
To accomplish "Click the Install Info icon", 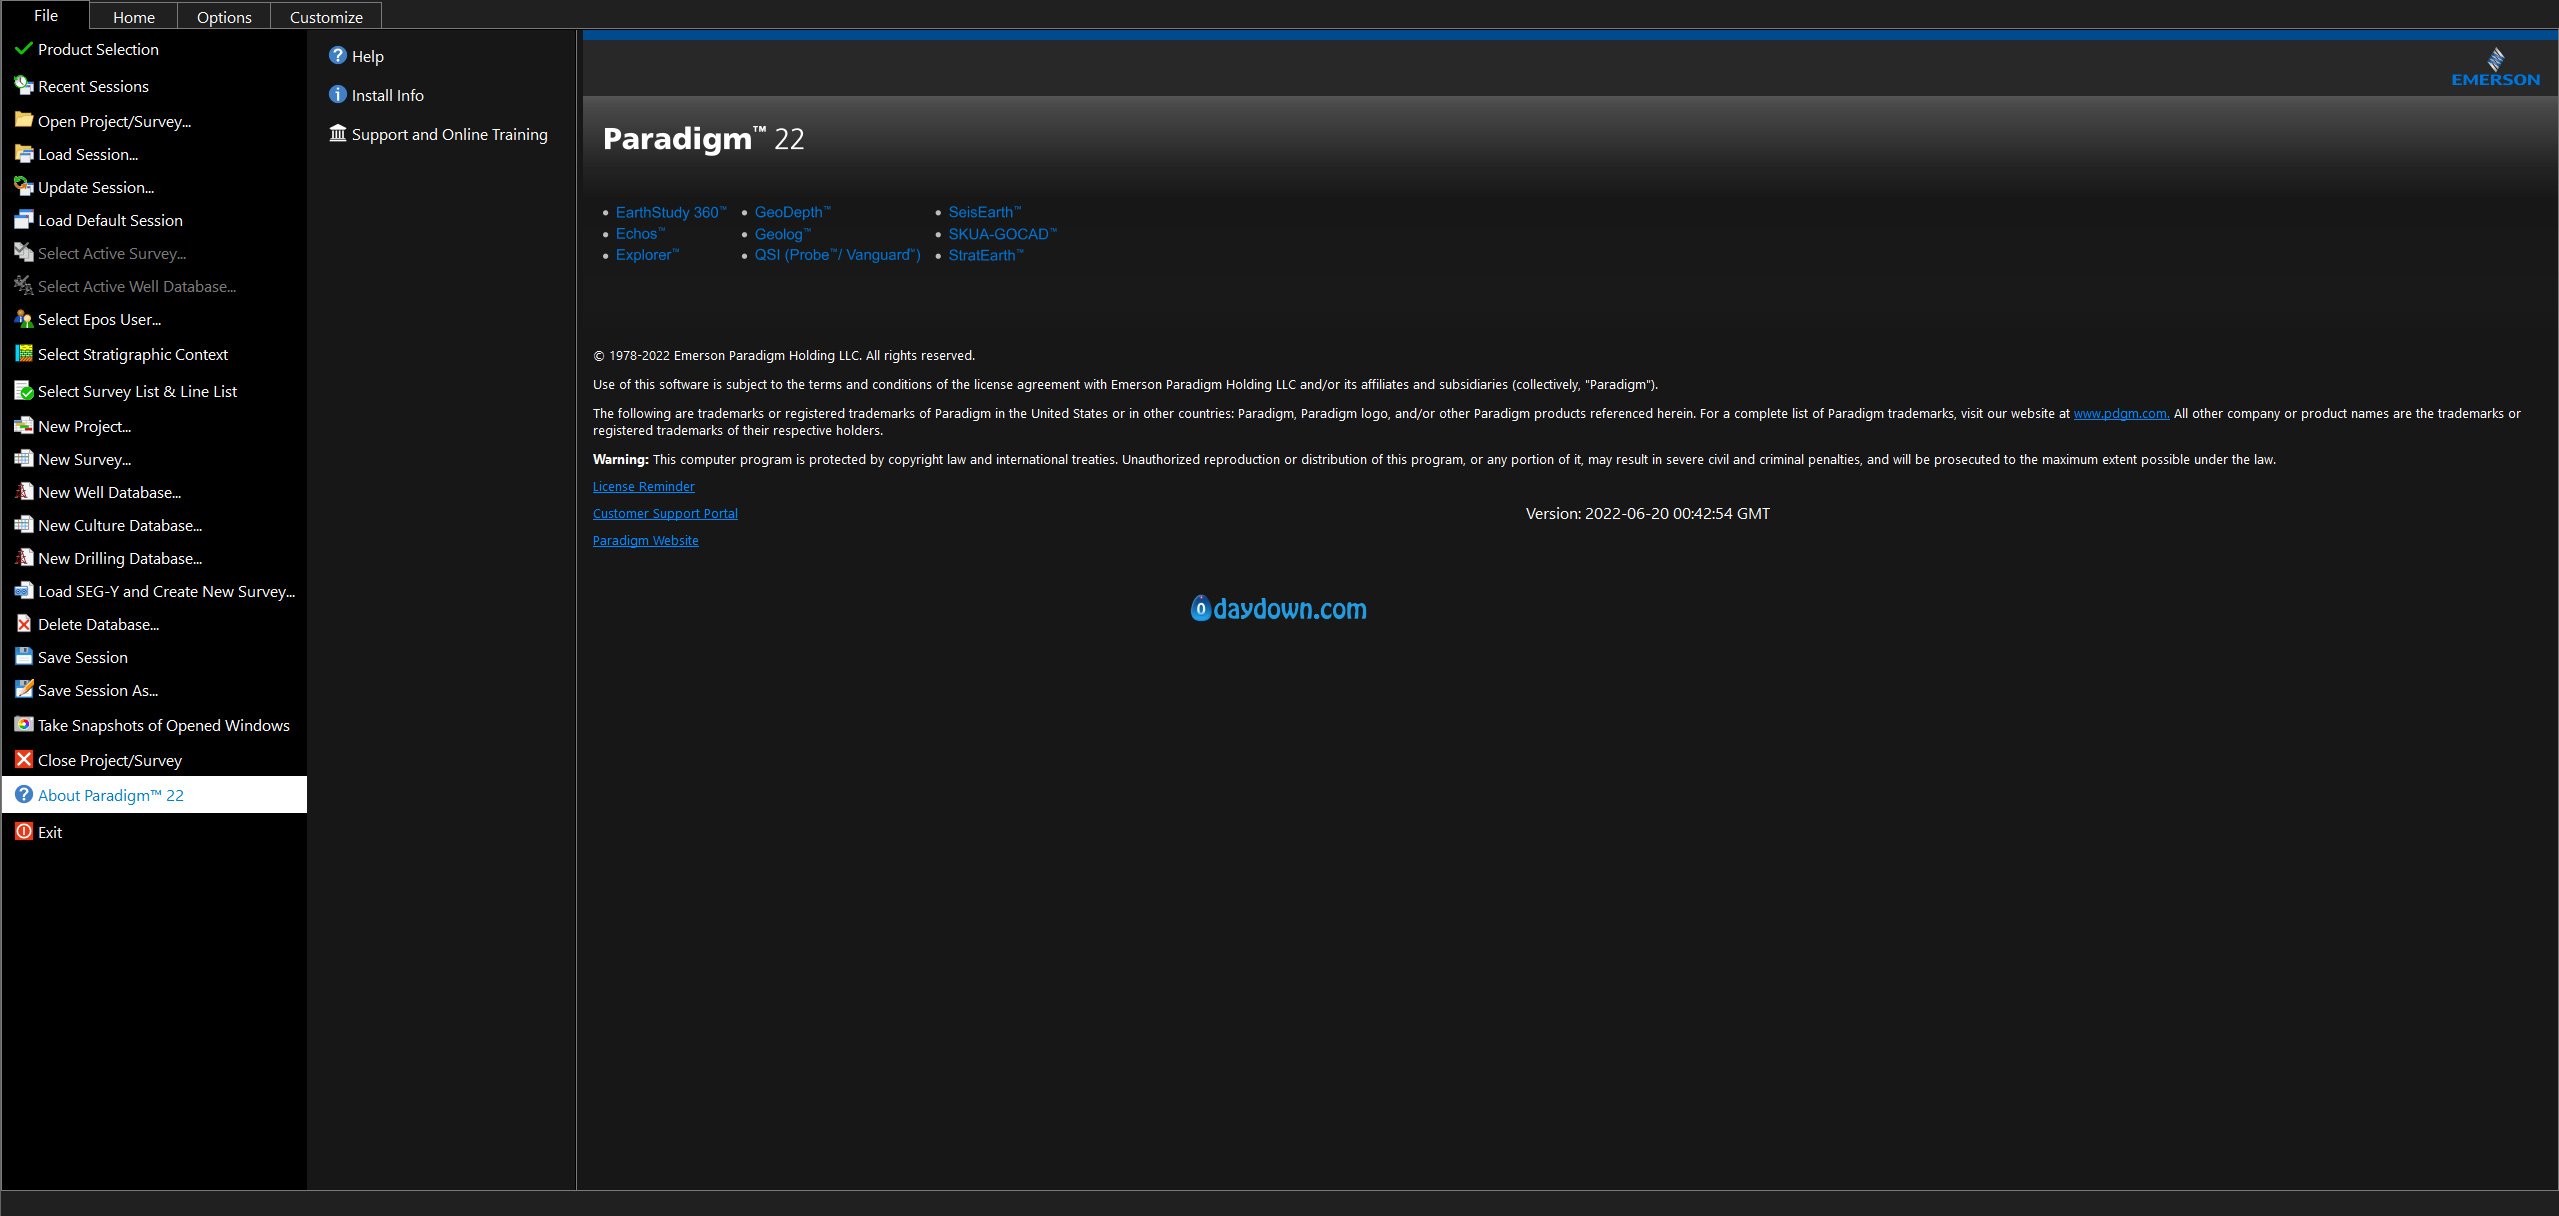I will [338, 95].
